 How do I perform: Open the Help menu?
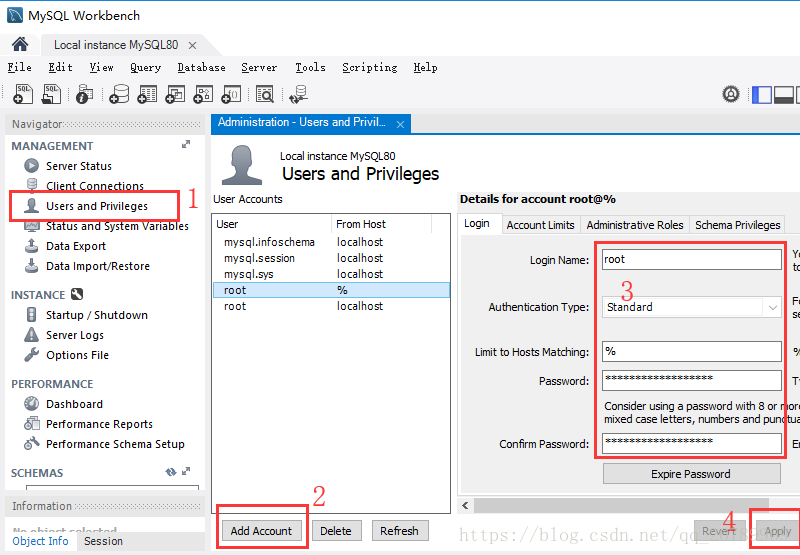point(426,67)
